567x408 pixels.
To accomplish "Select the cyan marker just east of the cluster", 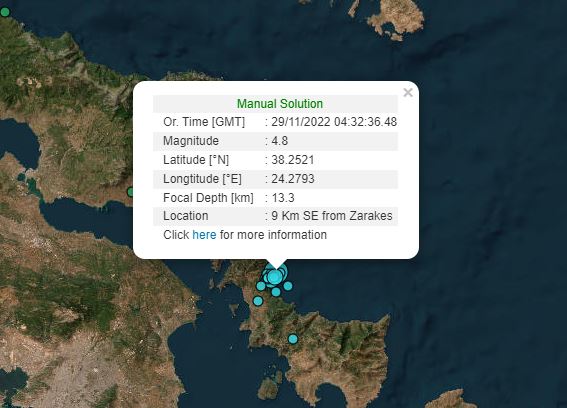I will (288, 286).
